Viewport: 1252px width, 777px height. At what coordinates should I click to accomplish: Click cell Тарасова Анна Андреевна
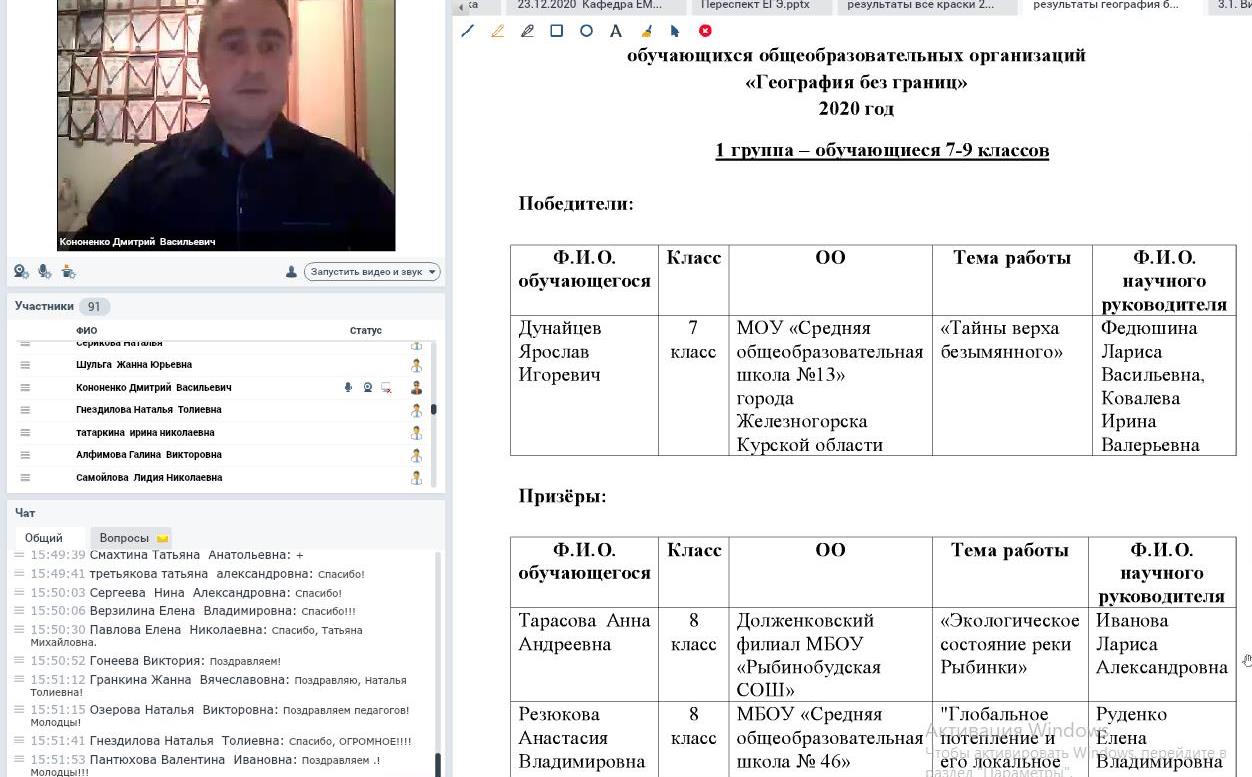tap(584, 655)
